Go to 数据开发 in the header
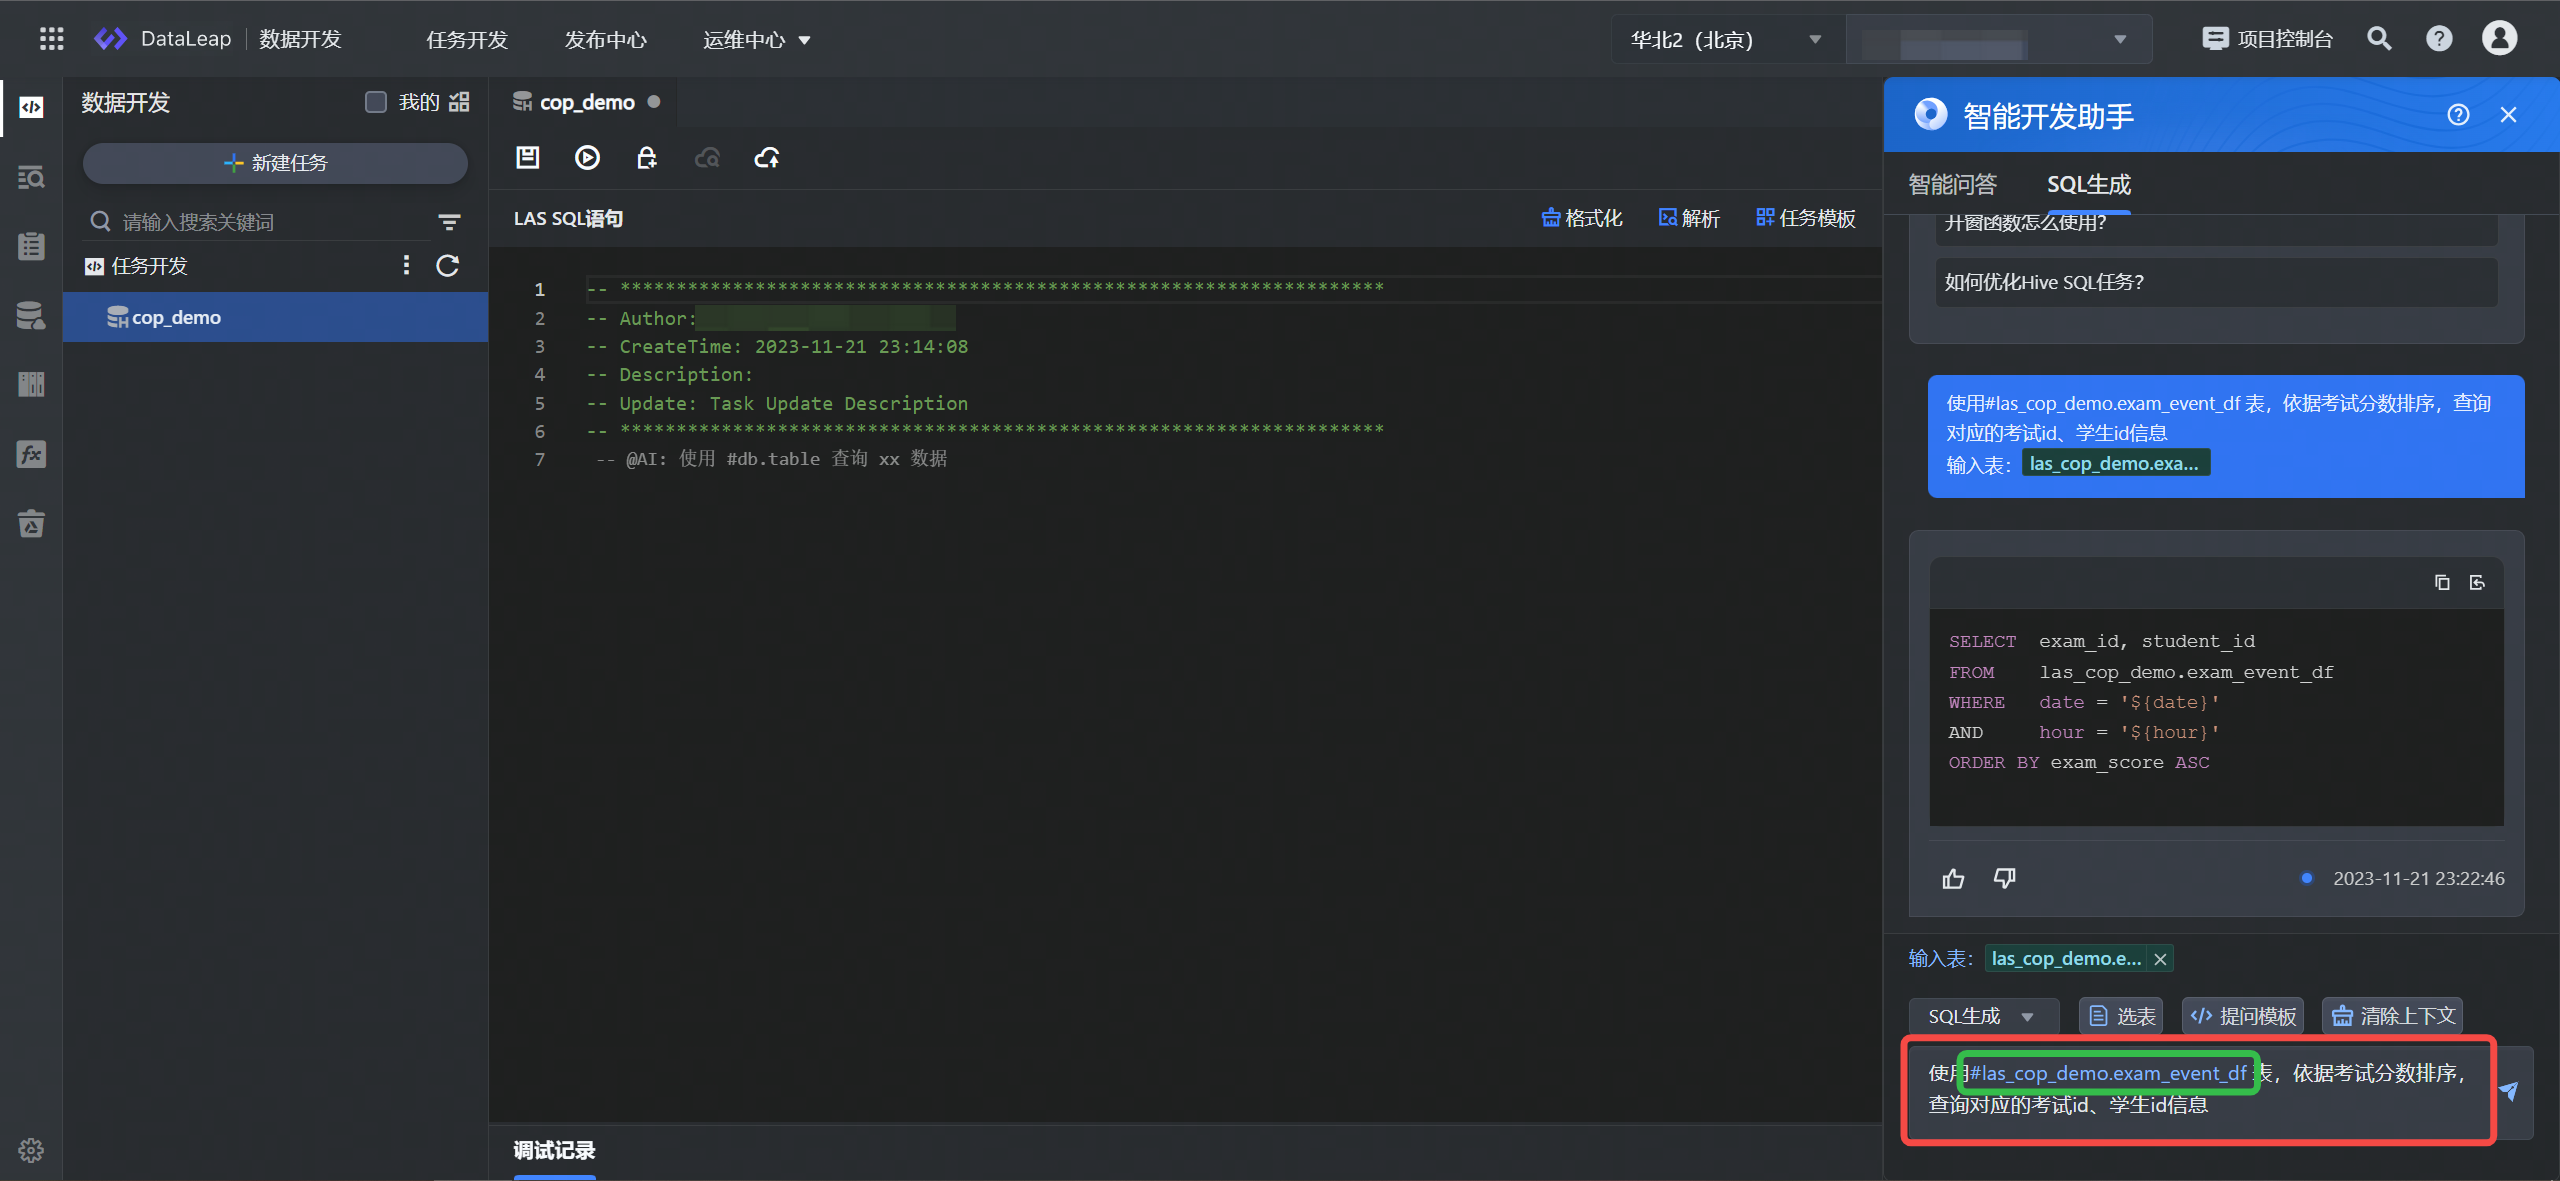The image size is (2560, 1181). point(300,39)
